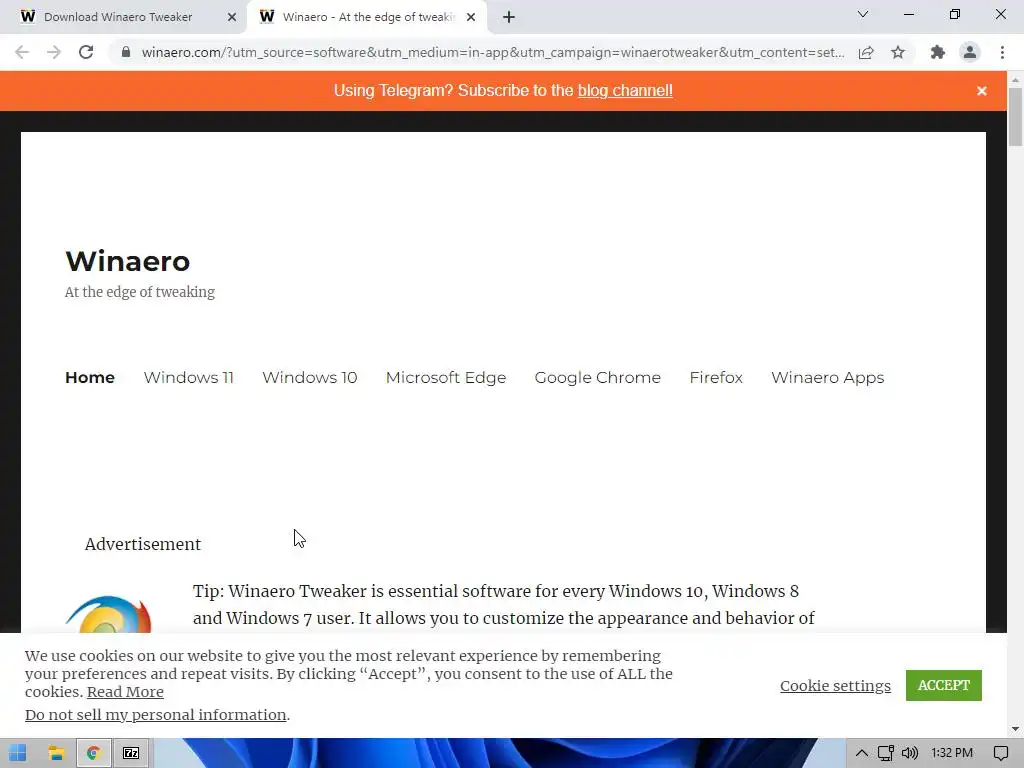Open the Windows 10 menu section
Image resolution: width=1024 pixels, height=768 pixels.
(310, 377)
